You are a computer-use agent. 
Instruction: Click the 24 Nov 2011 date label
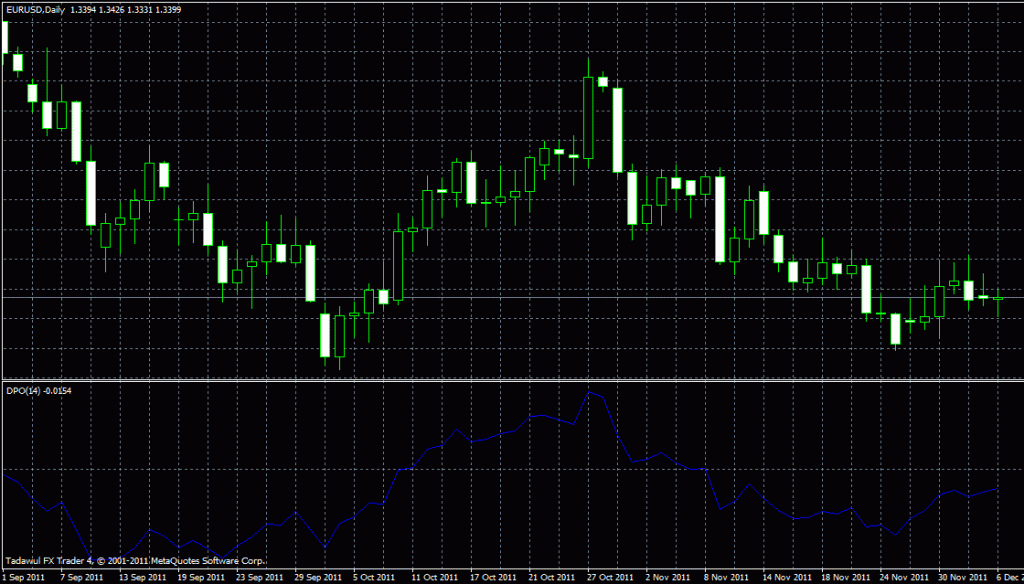[903, 577]
